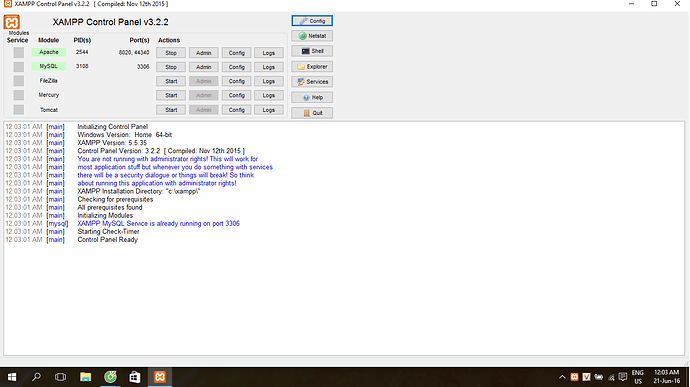Show hidden system tray icons

(x=562, y=377)
